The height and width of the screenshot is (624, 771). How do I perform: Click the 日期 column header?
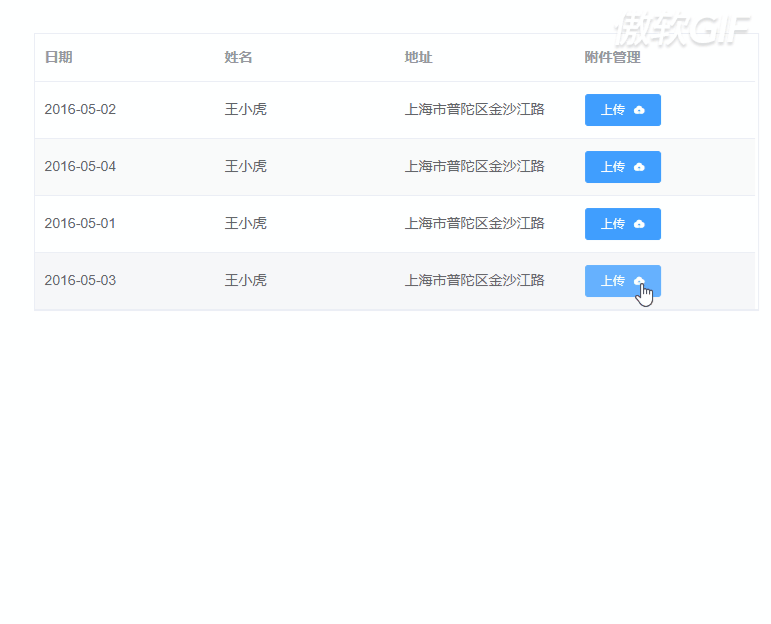click(x=59, y=57)
